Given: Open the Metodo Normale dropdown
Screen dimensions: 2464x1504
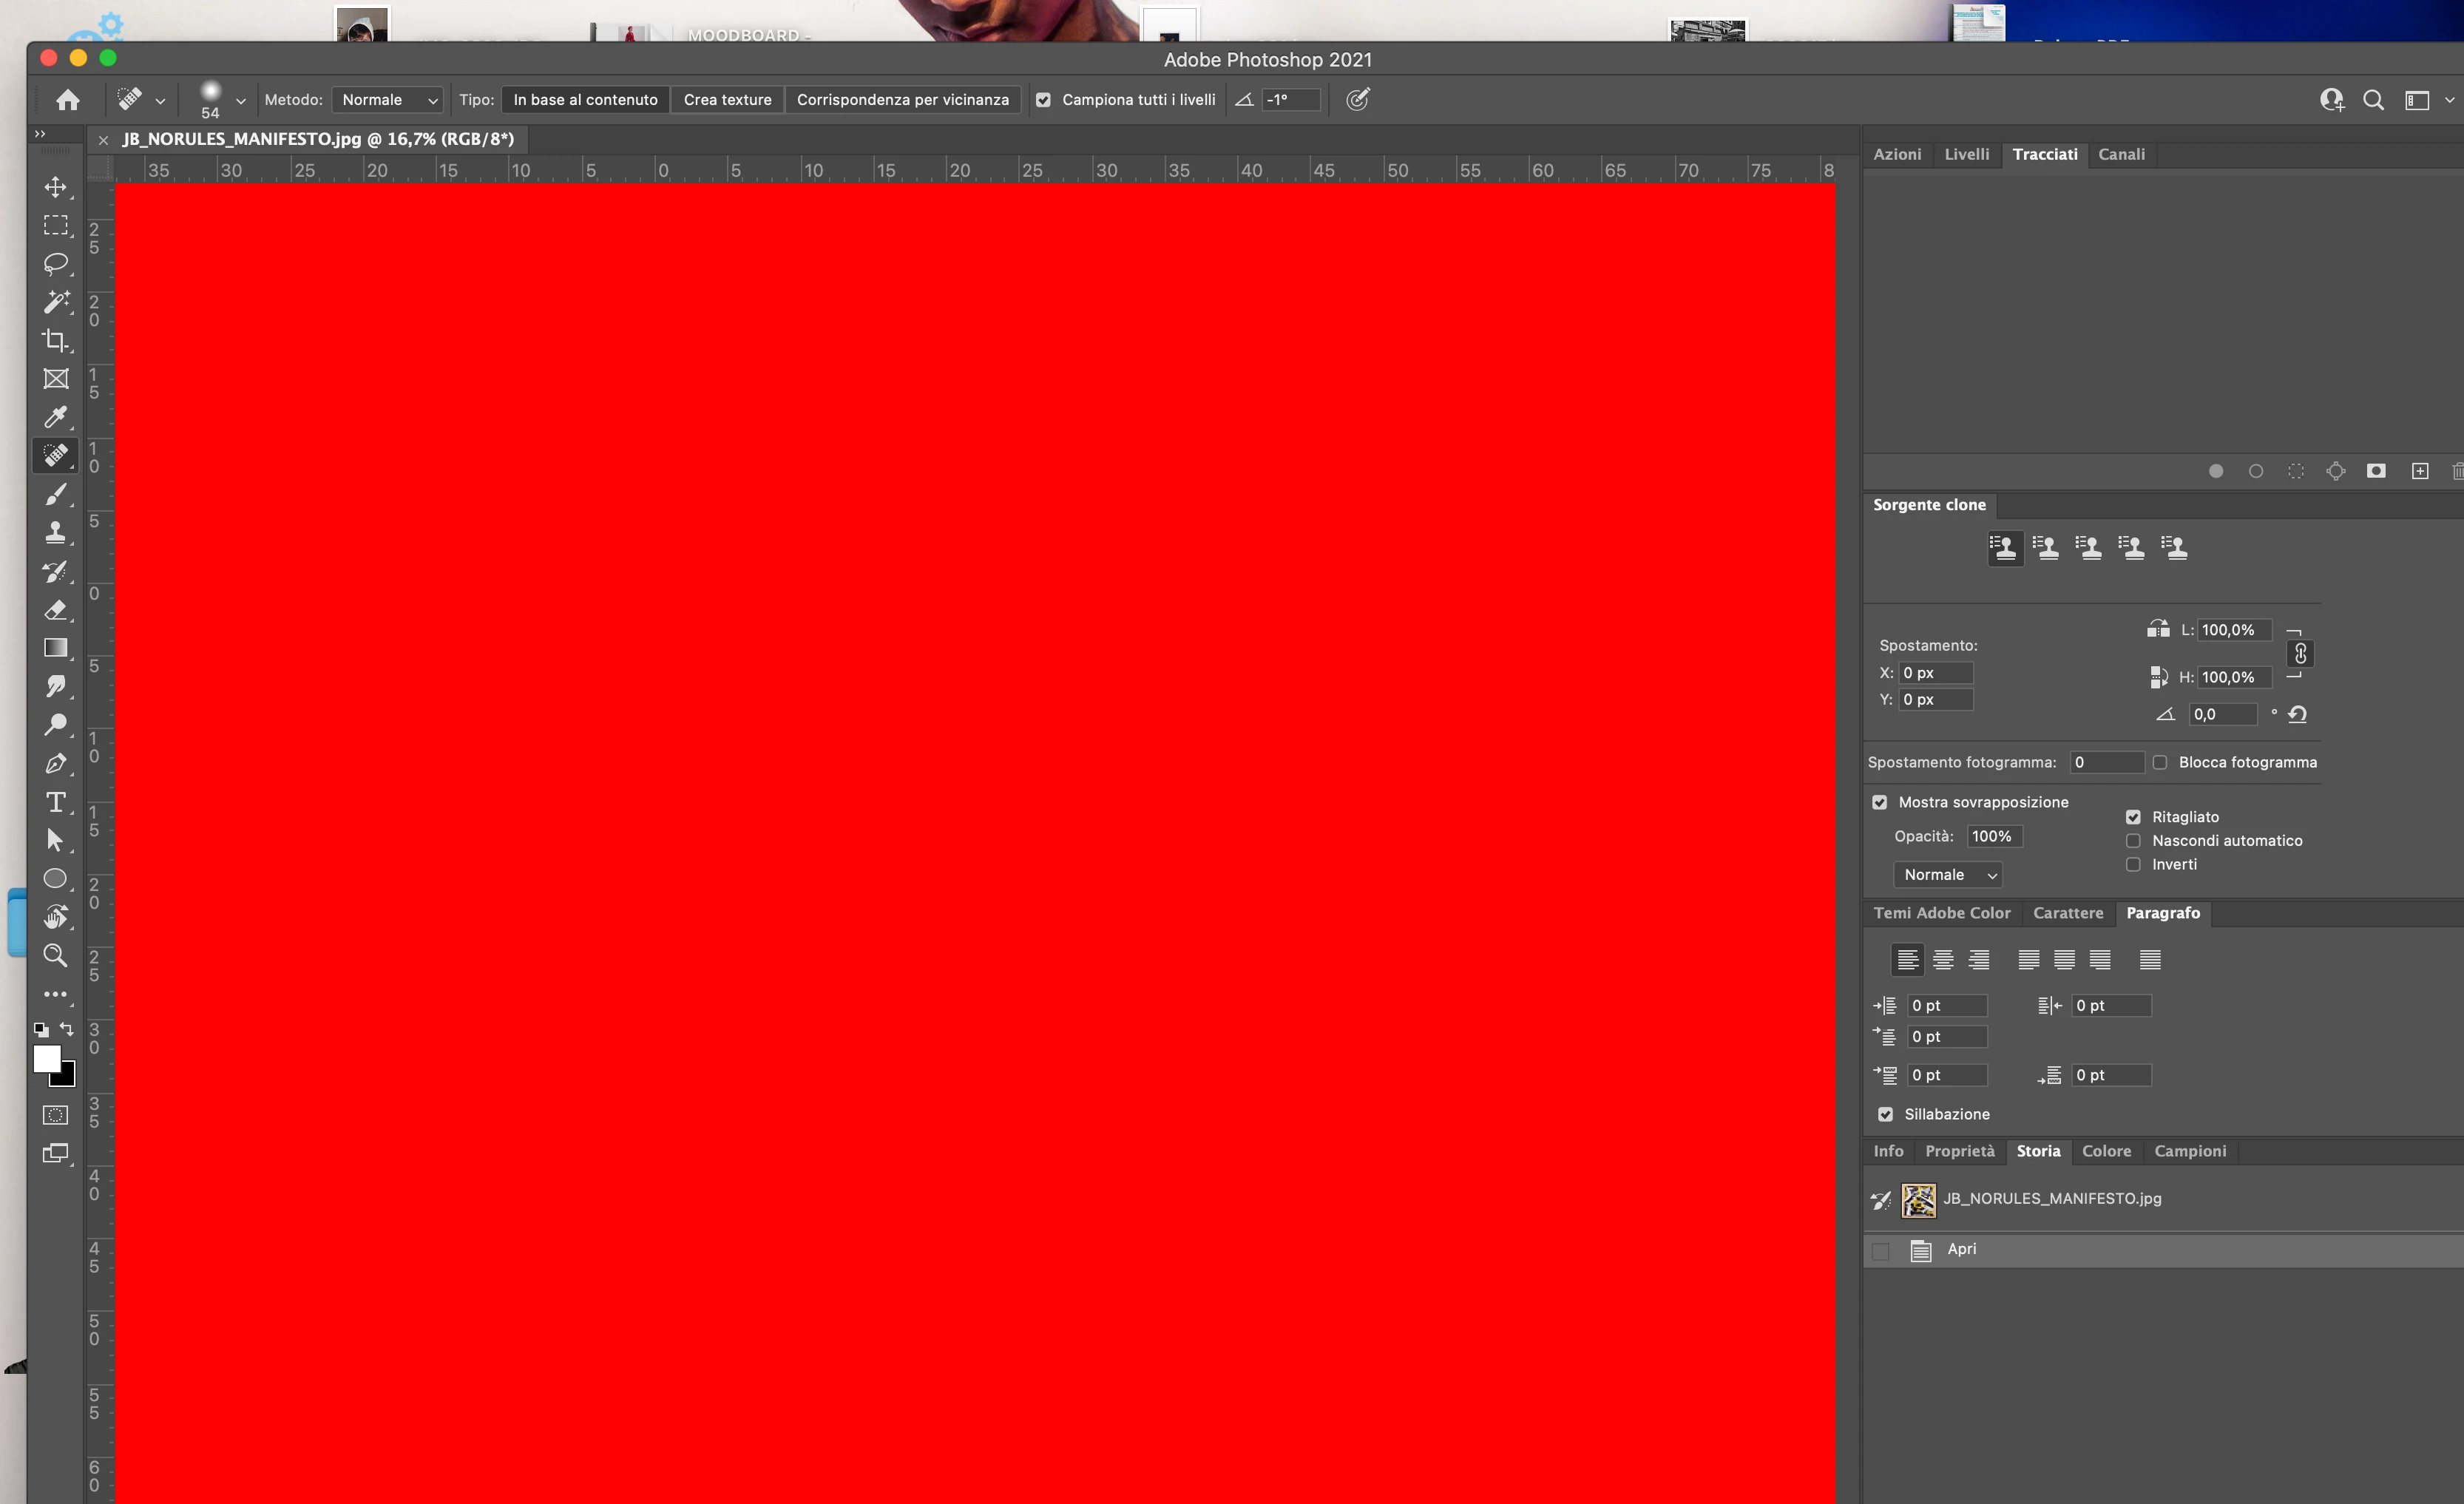Looking at the screenshot, I should point(388,100).
